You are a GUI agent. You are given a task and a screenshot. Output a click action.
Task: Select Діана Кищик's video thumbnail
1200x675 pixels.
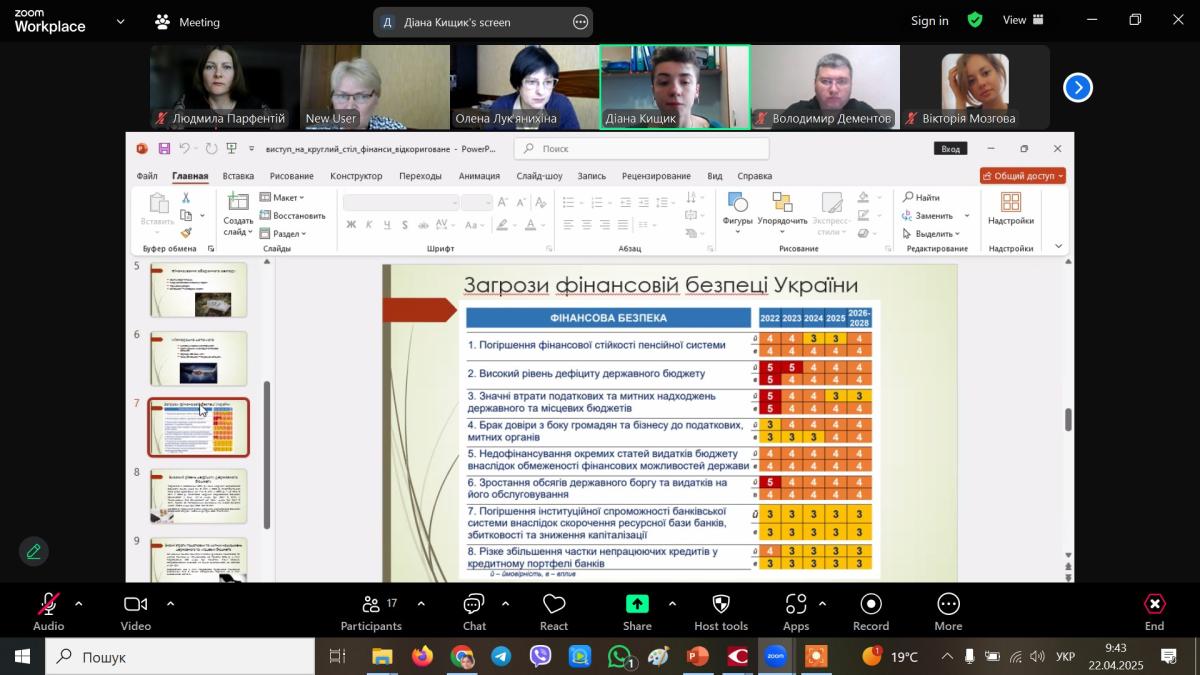[x=674, y=87]
